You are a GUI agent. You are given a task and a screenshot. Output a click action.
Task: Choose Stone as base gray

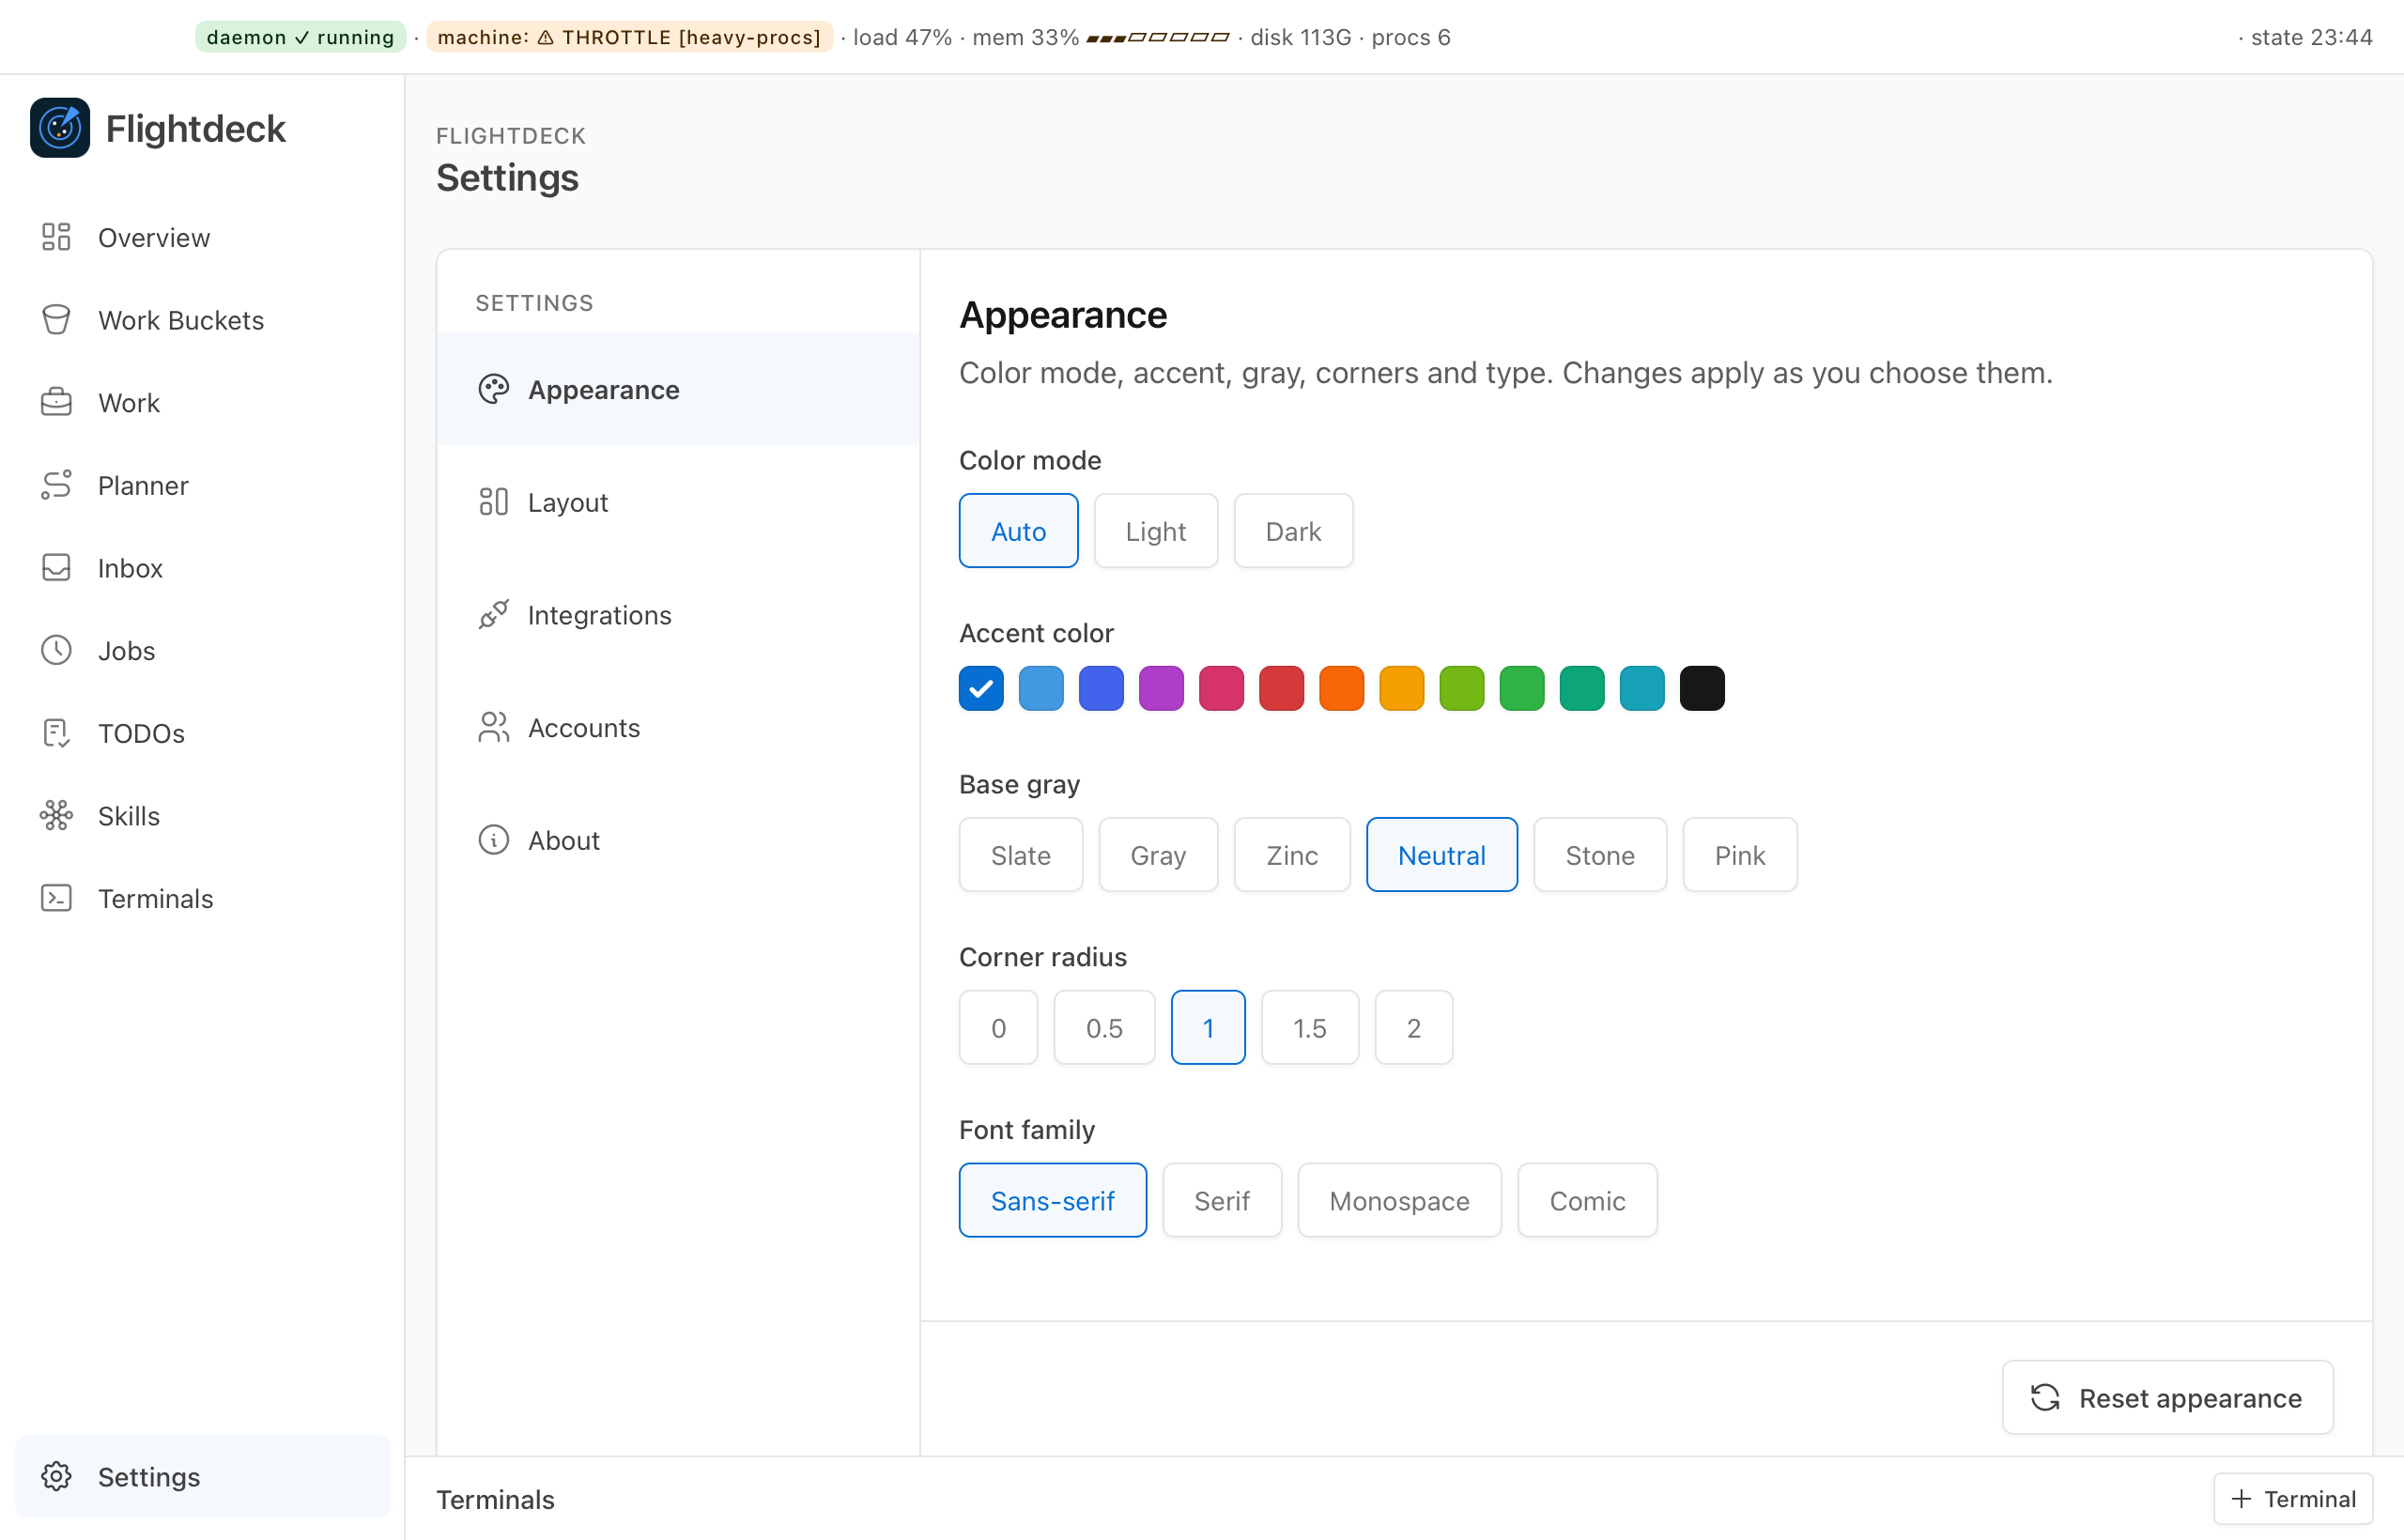(x=1599, y=855)
